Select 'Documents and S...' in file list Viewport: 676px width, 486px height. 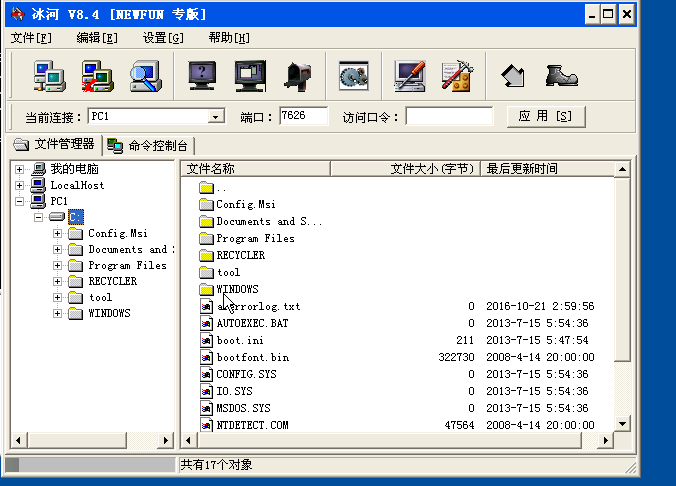click(269, 222)
